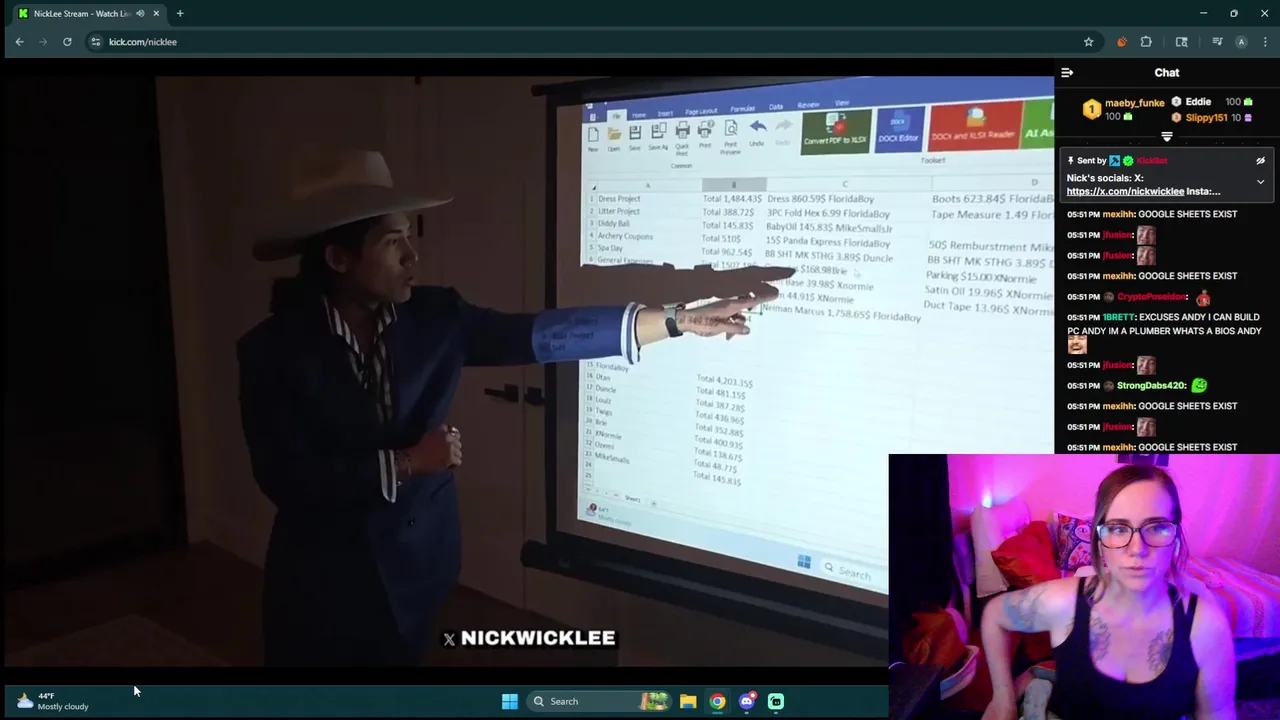Open the x.com/nickwicklee link
The height and width of the screenshot is (720, 1280).
tap(1125, 191)
